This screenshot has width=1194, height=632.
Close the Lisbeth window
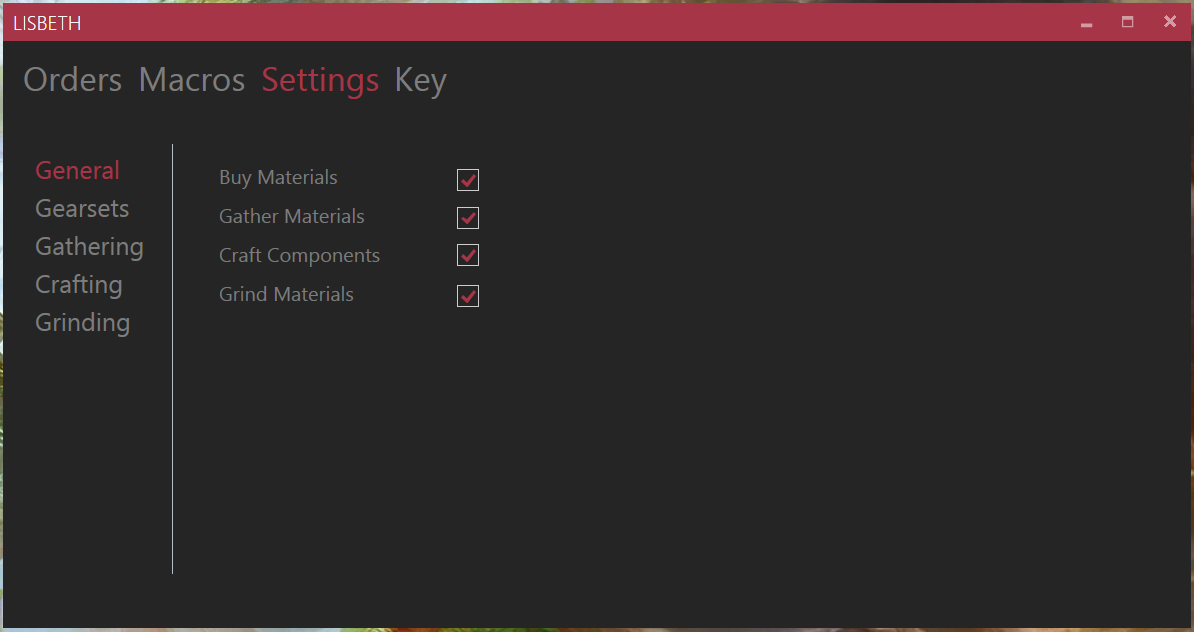pos(1170,22)
